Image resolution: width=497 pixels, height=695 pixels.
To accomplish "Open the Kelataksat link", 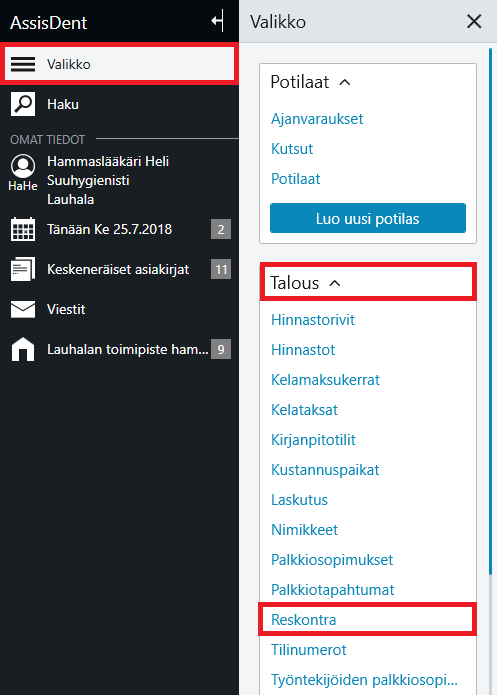I will pos(304,410).
